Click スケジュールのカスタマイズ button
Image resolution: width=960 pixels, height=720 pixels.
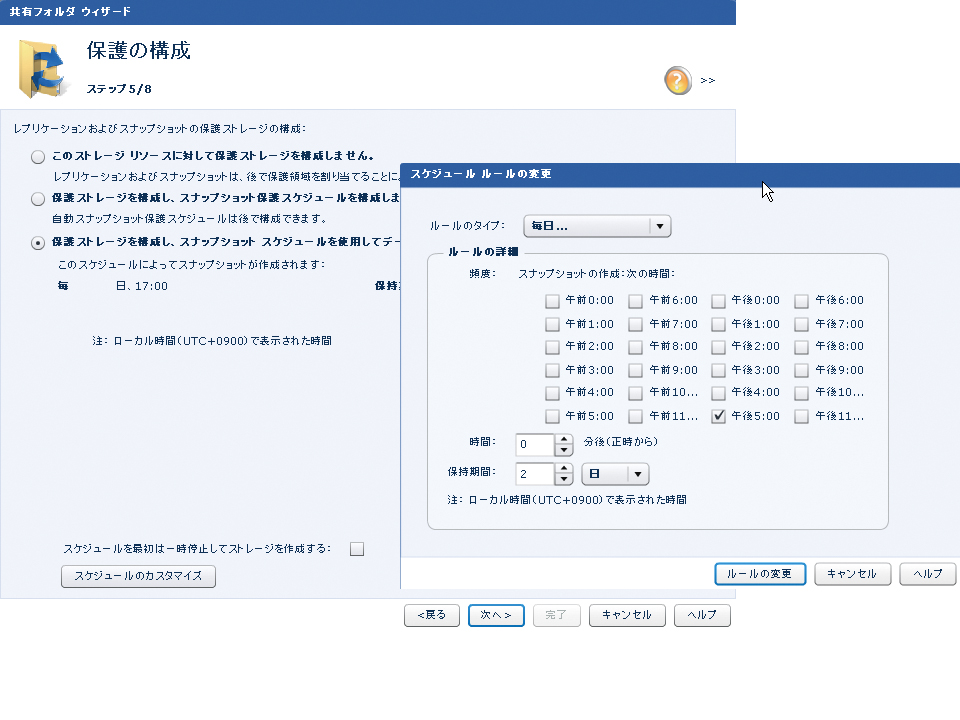138,576
